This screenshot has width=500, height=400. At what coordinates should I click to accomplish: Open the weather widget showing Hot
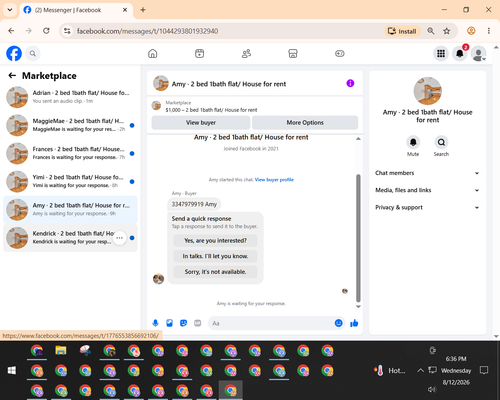coord(390,370)
